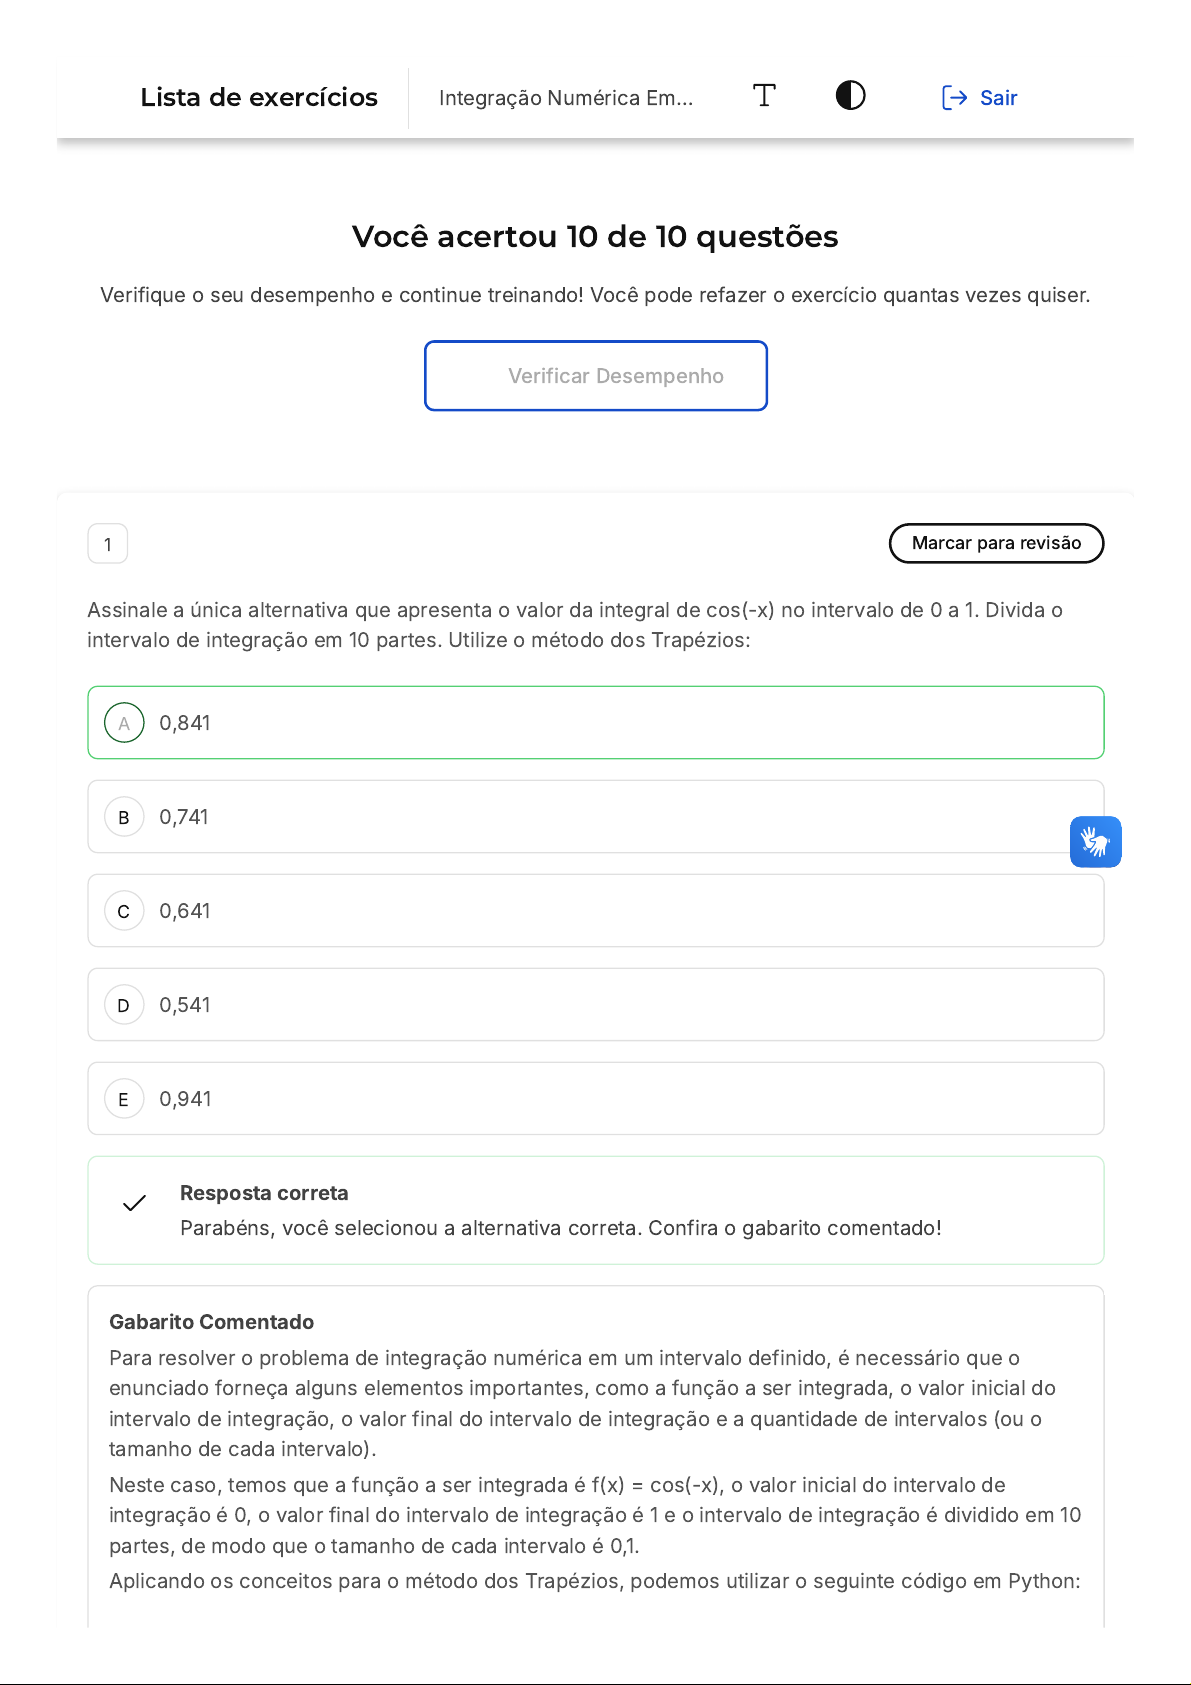Image resolution: width=1191 pixels, height=1685 pixels.
Task: Open Lista de exercícios heading
Action: point(259,97)
